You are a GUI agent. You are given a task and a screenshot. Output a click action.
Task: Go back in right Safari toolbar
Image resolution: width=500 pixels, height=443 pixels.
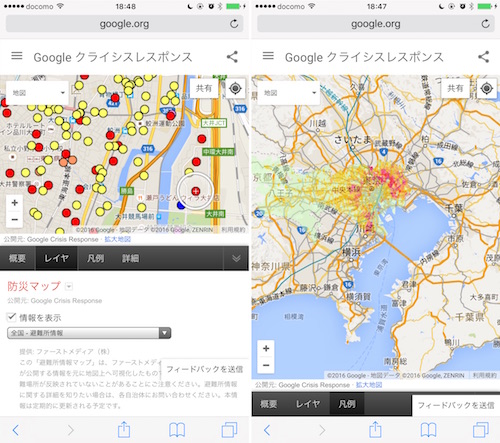[267, 430]
